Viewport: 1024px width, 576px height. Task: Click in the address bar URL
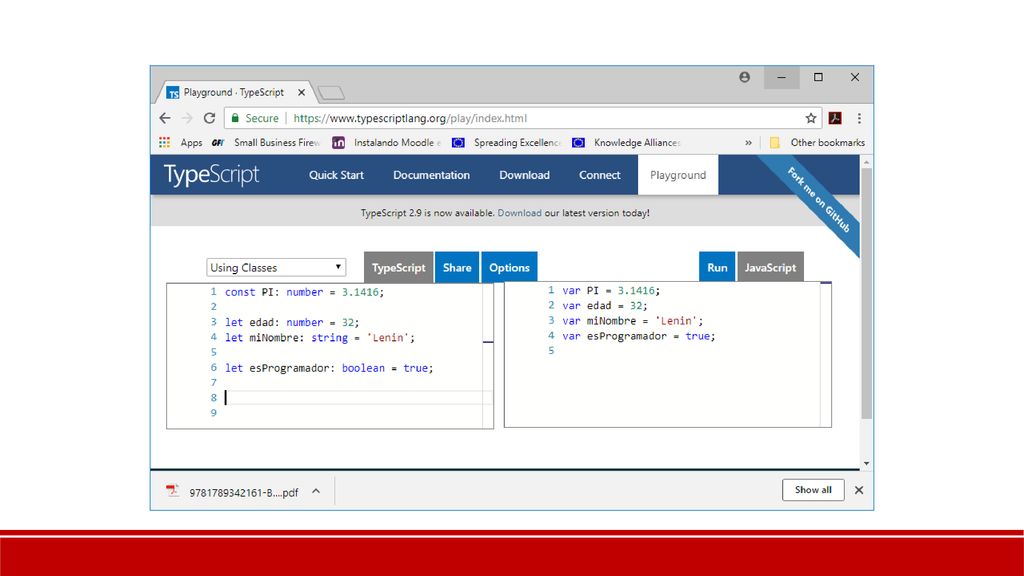tap(410, 118)
